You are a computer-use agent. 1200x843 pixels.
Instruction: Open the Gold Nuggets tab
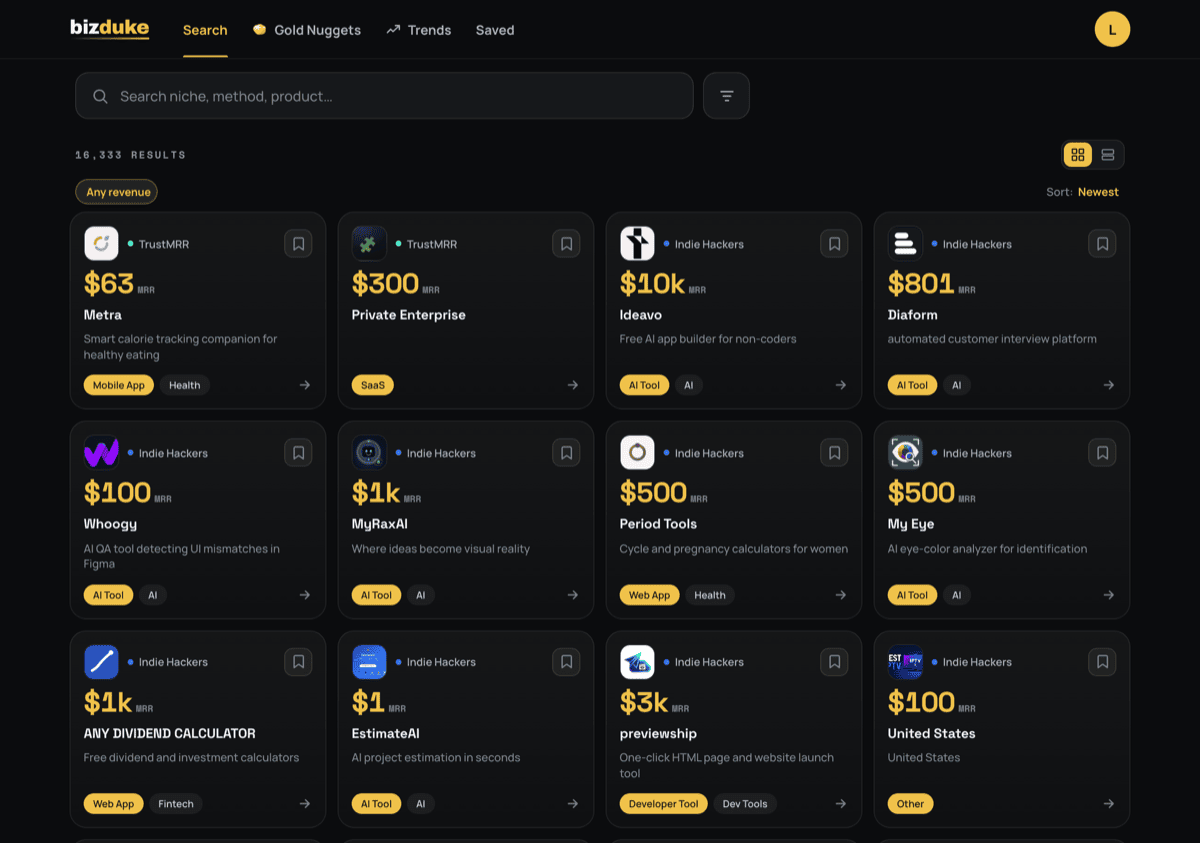tap(306, 30)
